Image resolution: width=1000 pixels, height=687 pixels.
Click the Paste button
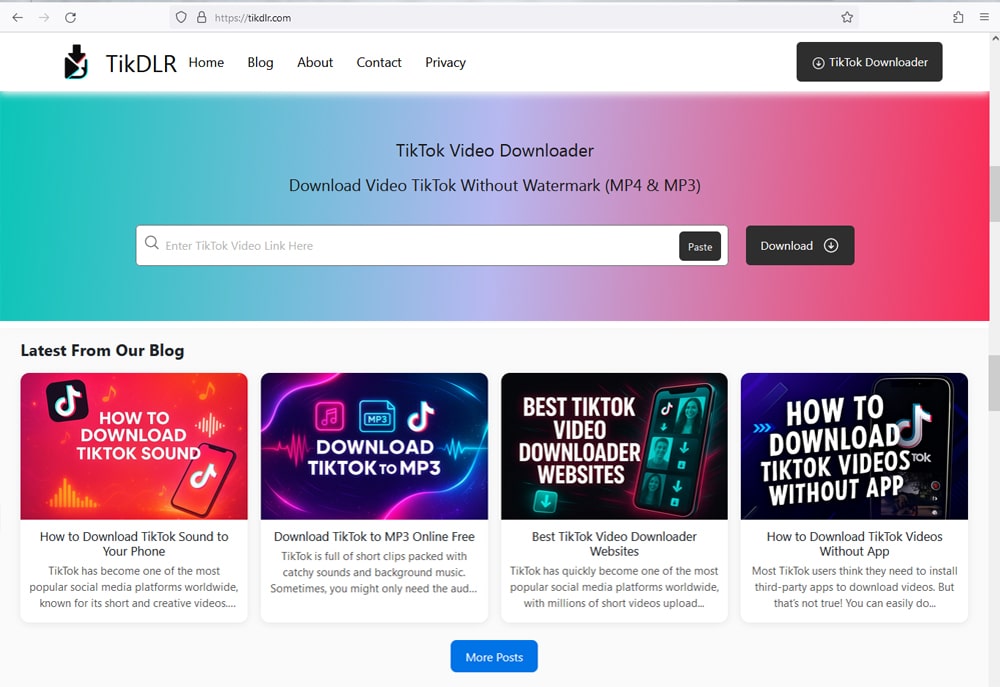tap(700, 246)
